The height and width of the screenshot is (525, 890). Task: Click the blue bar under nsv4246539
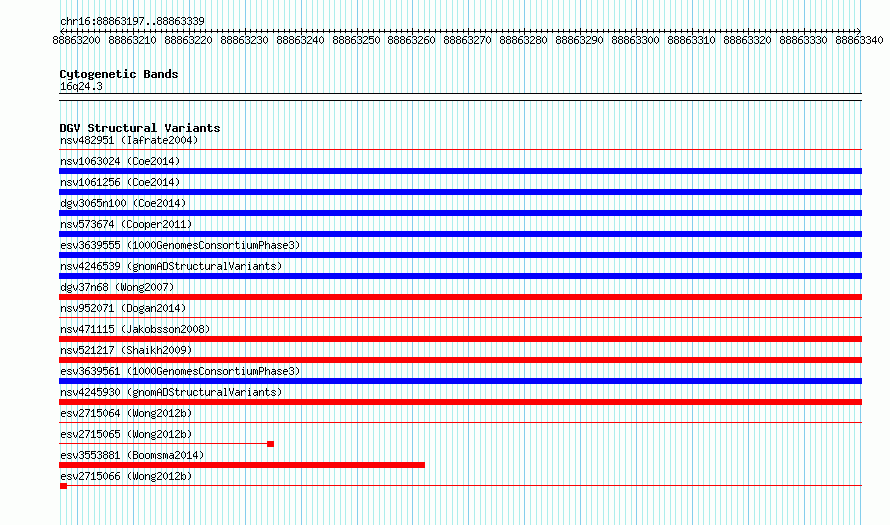coord(460,276)
